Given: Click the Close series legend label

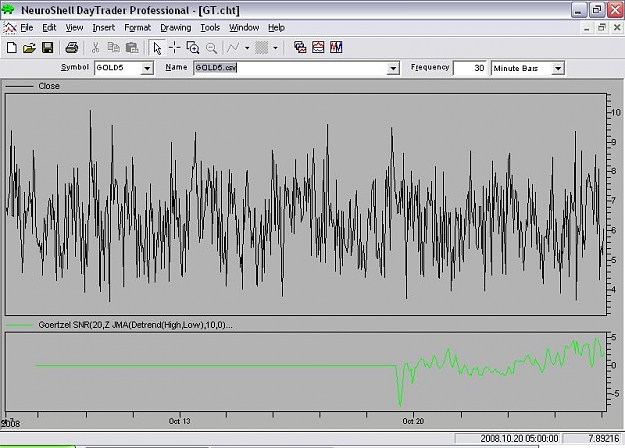Looking at the screenshot, I should 49,86.
